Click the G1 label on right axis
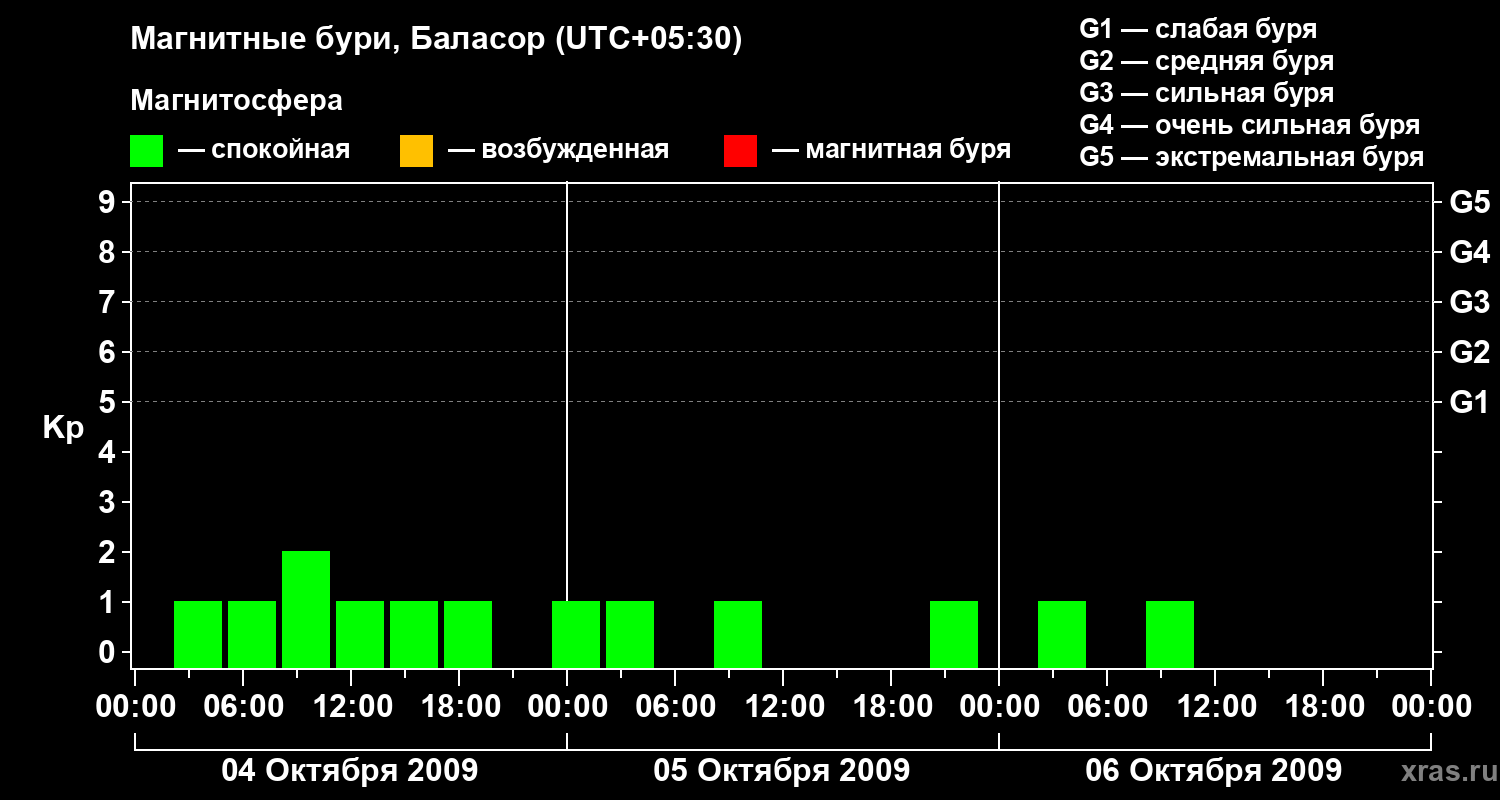This screenshot has height=800, width=1500. (x=1470, y=402)
